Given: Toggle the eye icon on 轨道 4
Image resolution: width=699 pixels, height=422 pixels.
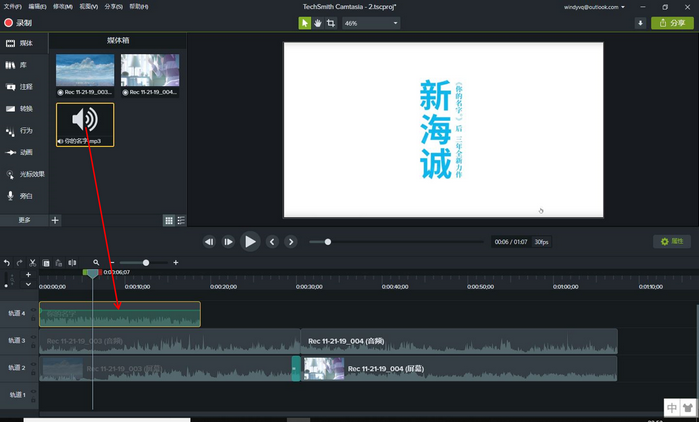Looking at the screenshot, I should point(33,310).
